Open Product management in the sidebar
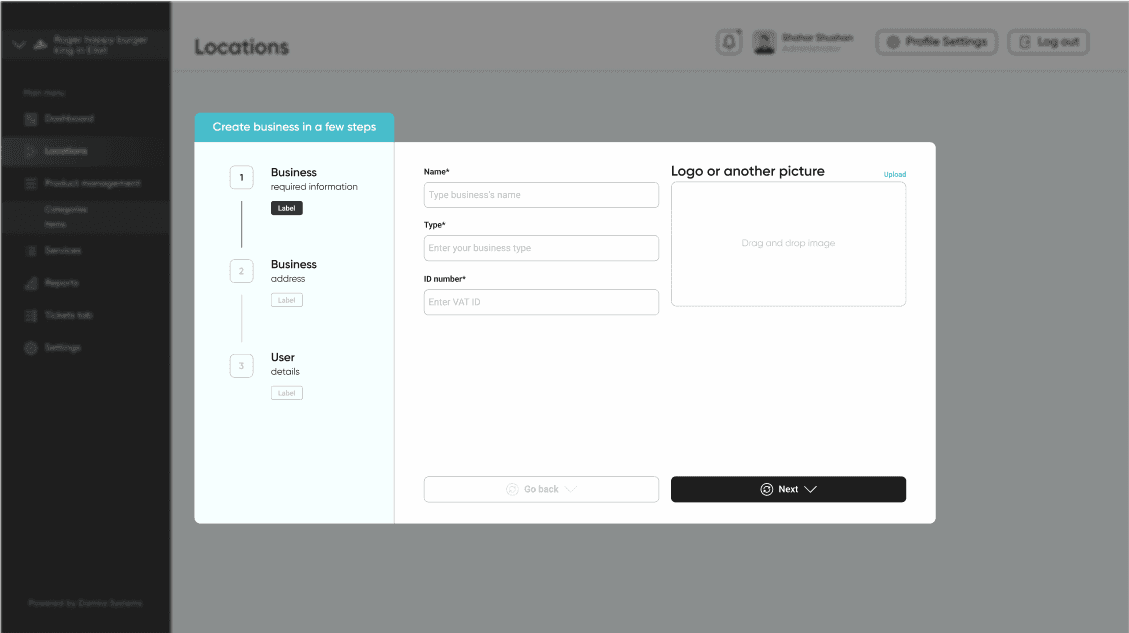 click(92, 183)
